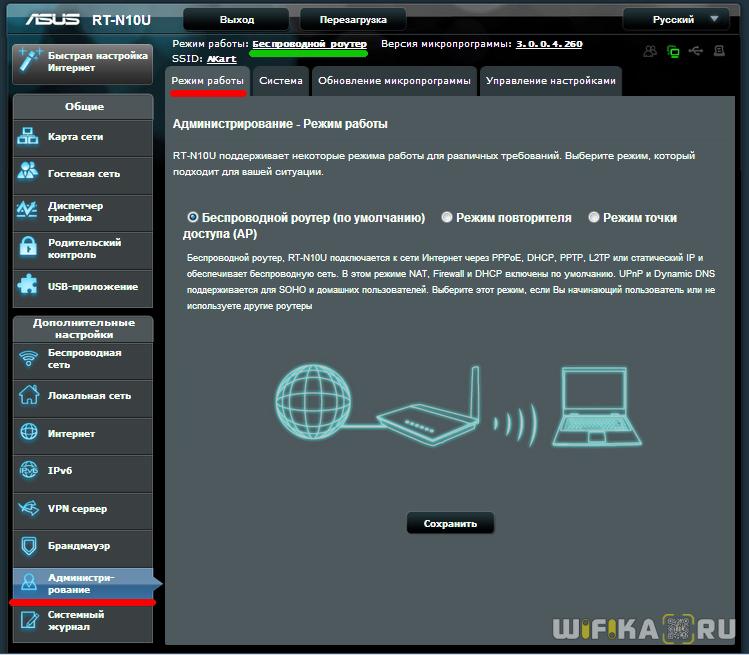Switch to the Режим работы tab
Screen dimensions: 749x655
[x=207, y=81]
